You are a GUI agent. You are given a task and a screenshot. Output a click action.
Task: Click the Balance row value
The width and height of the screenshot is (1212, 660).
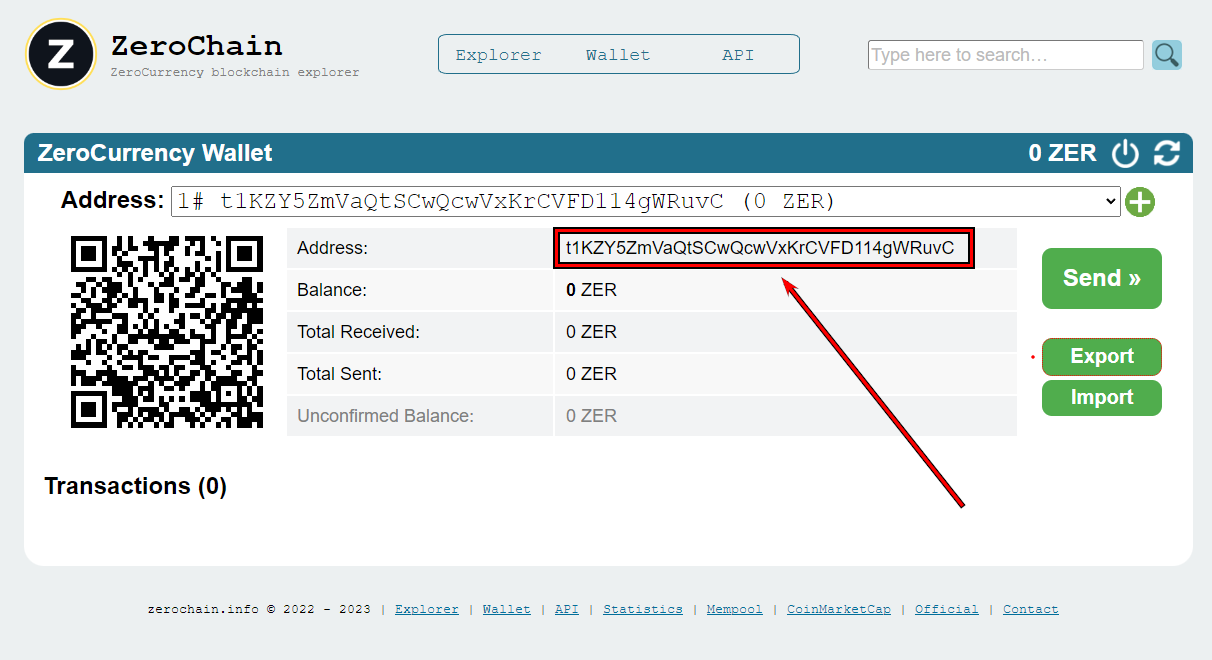[x=592, y=290]
